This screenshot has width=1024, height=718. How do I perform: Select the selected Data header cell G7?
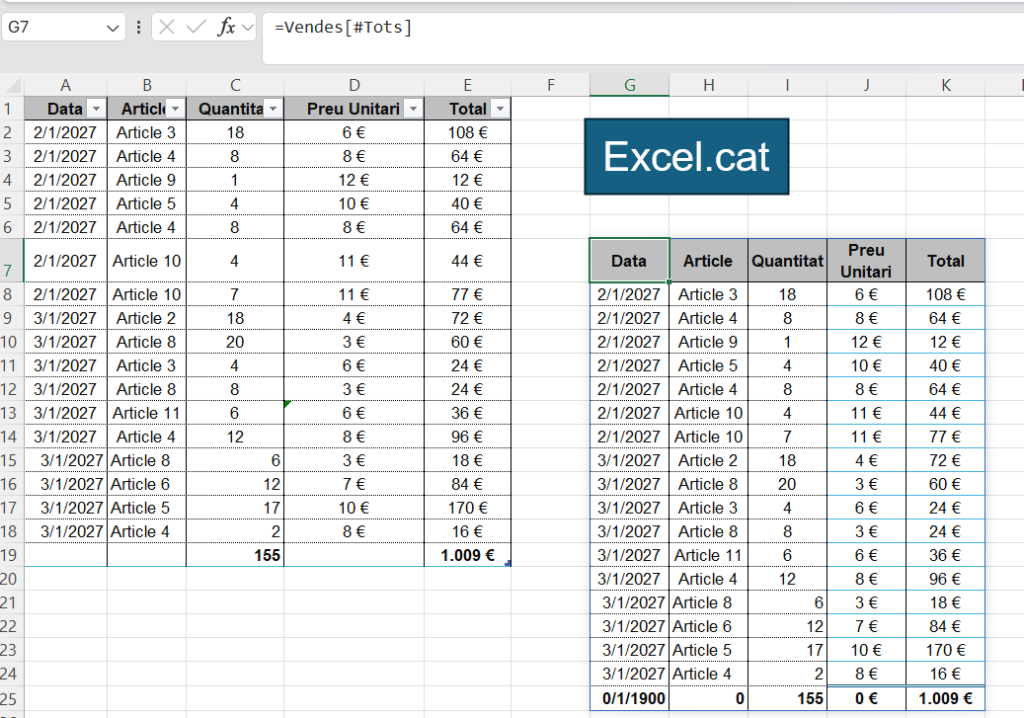pyautogui.click(x=630, y=261)
